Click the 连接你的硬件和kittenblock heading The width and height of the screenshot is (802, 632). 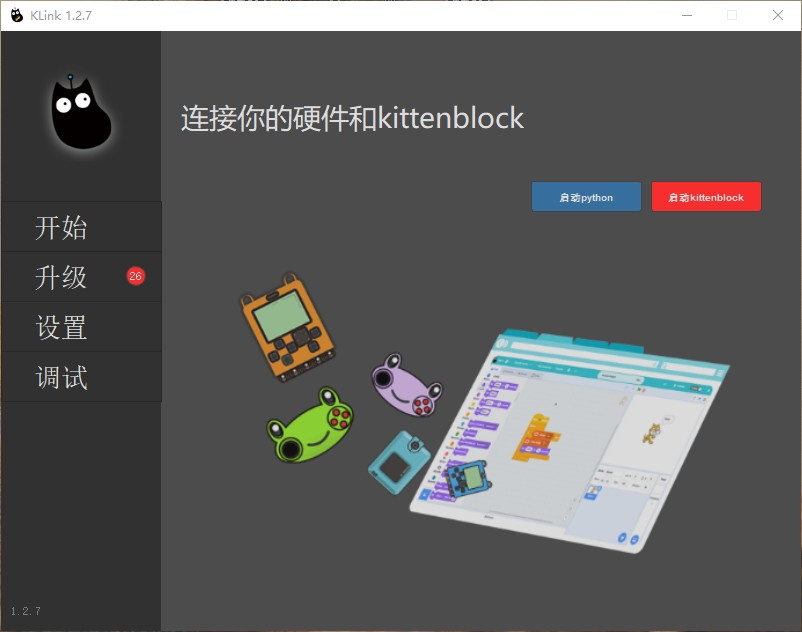click(x=352, y=118)
